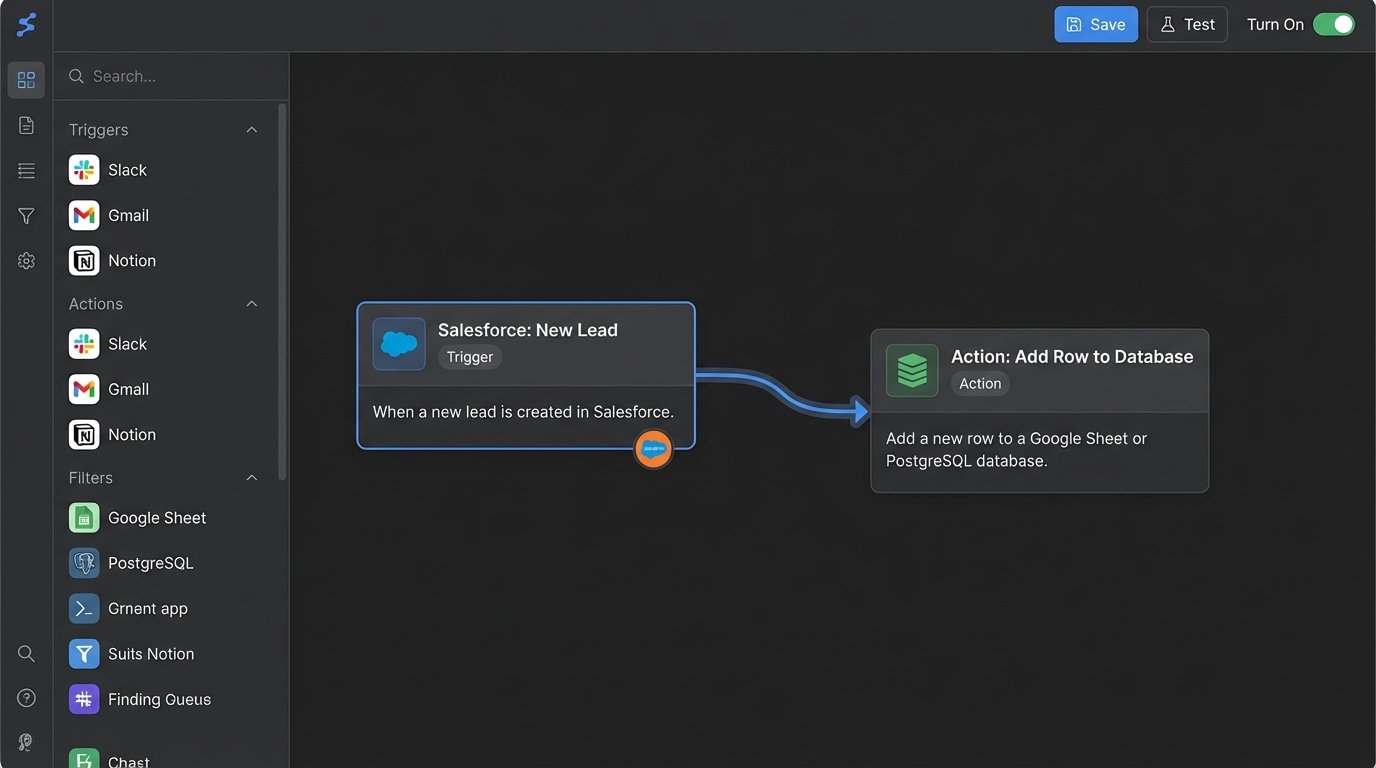This screenshot has height=768, width=1376.
Task: Select the Gmail action icon
Action: tap(83, 389)
